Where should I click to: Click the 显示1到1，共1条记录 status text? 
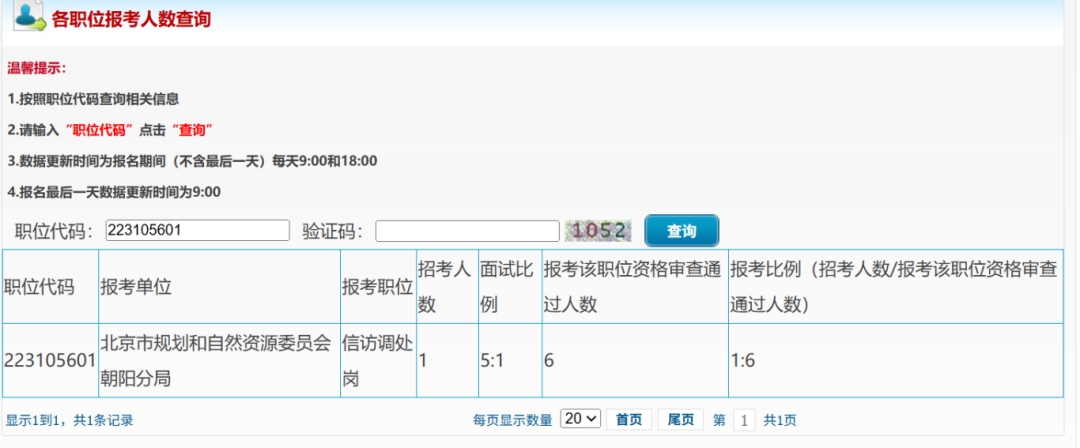70,420
